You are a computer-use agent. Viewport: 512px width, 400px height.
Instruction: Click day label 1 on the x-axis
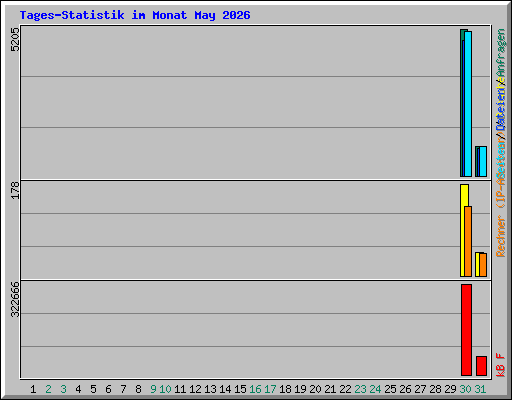(33, 389)
